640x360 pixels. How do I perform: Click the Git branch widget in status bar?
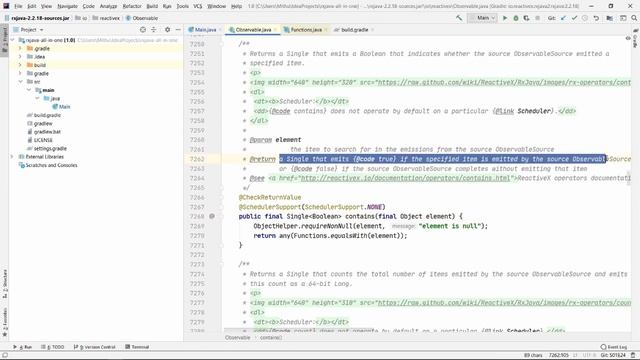click(x=614, y=356)
